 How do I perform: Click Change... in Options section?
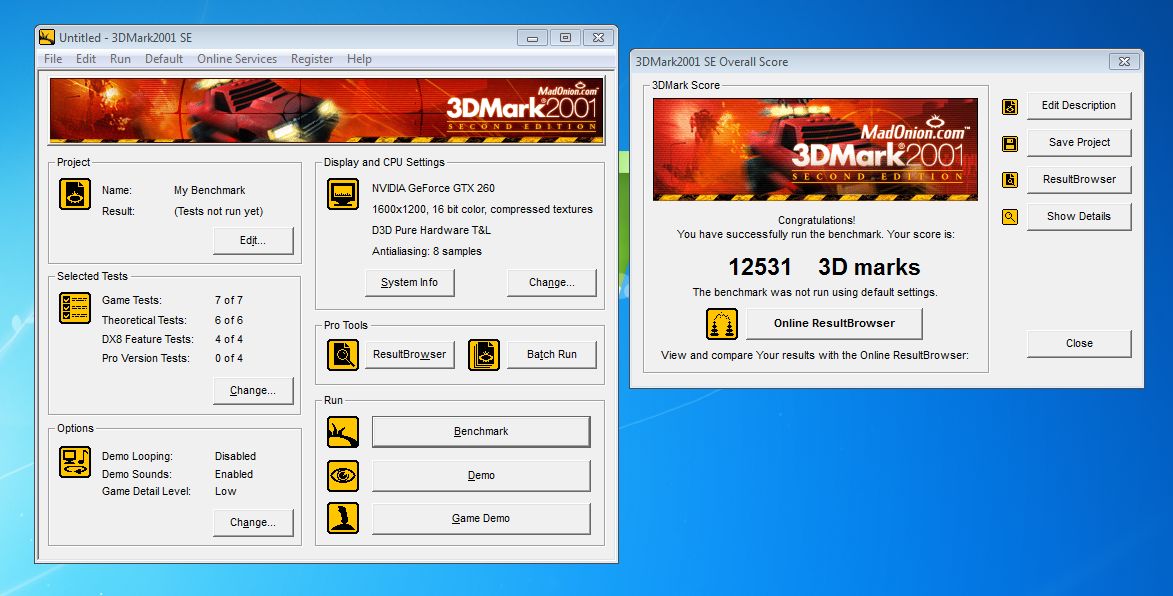253,523
